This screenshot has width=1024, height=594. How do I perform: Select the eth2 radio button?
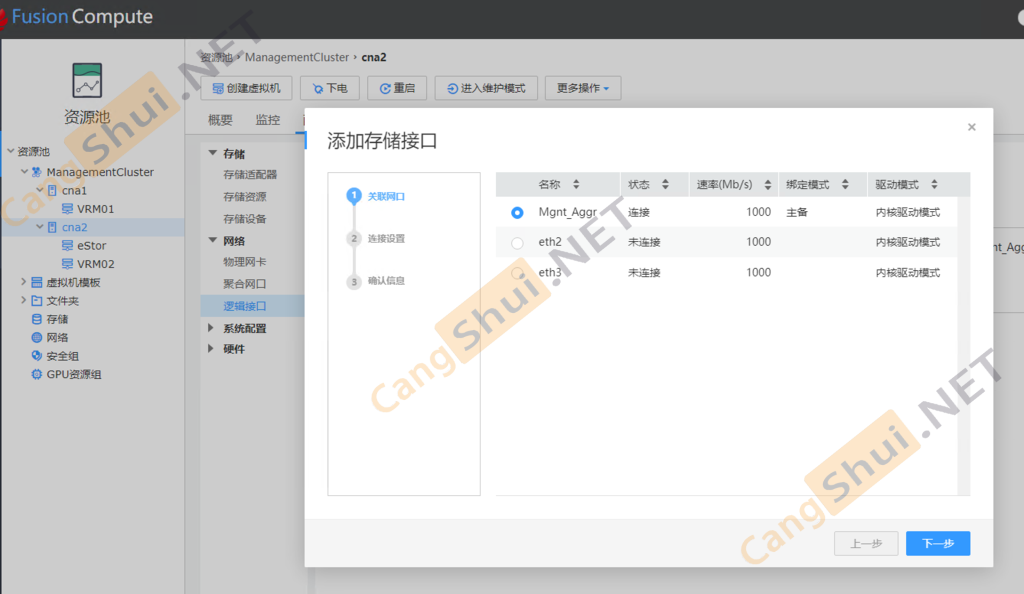pyautogui.click(x=517, y=243)
